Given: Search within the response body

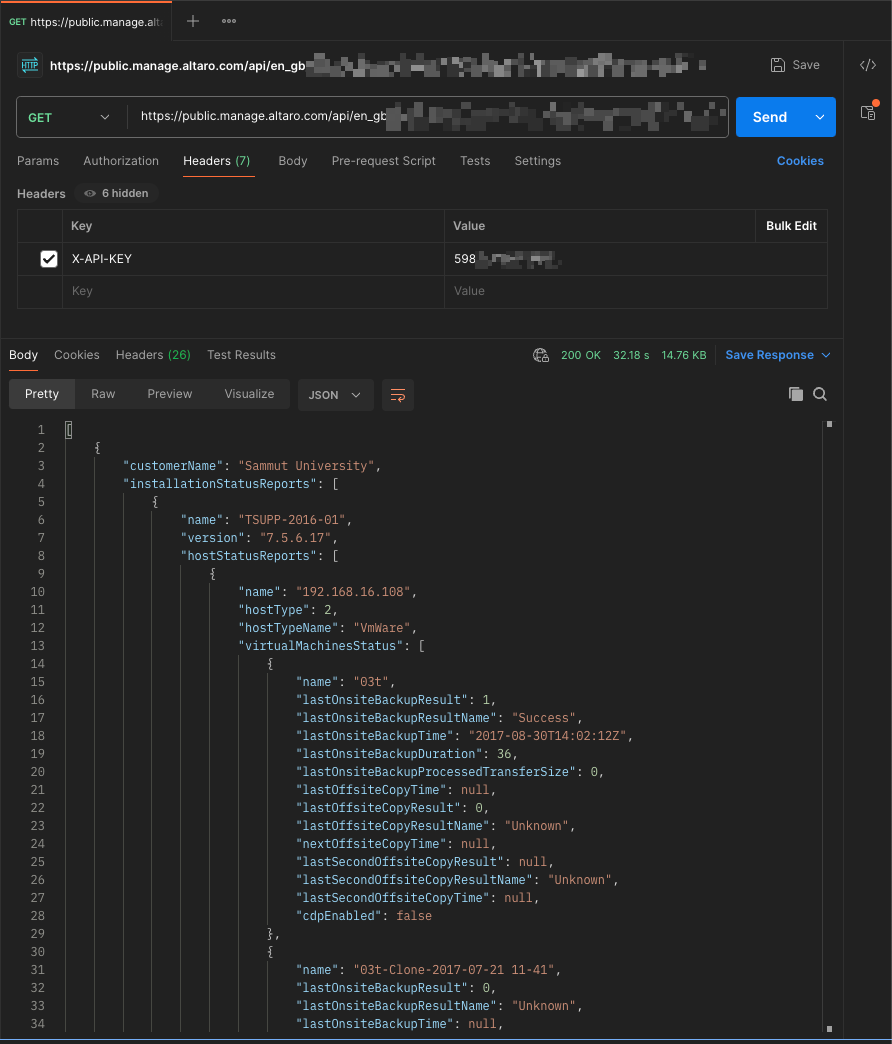Looking at the screenshot, I should (x=820, y=394).
